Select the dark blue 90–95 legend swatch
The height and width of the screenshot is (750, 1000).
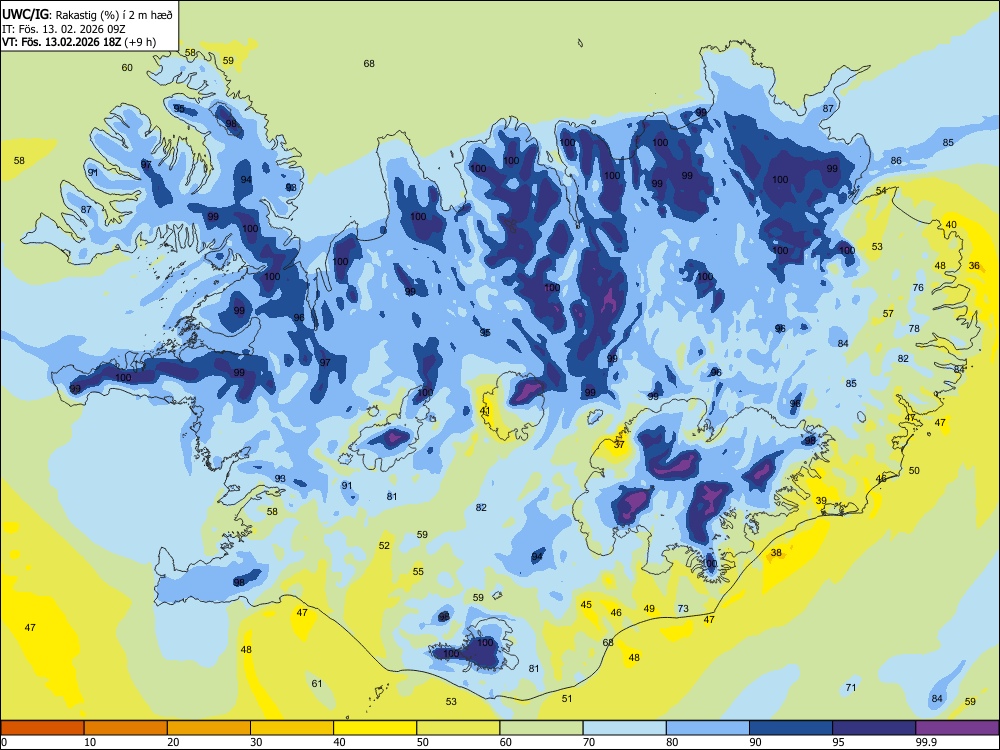(791, 728)
